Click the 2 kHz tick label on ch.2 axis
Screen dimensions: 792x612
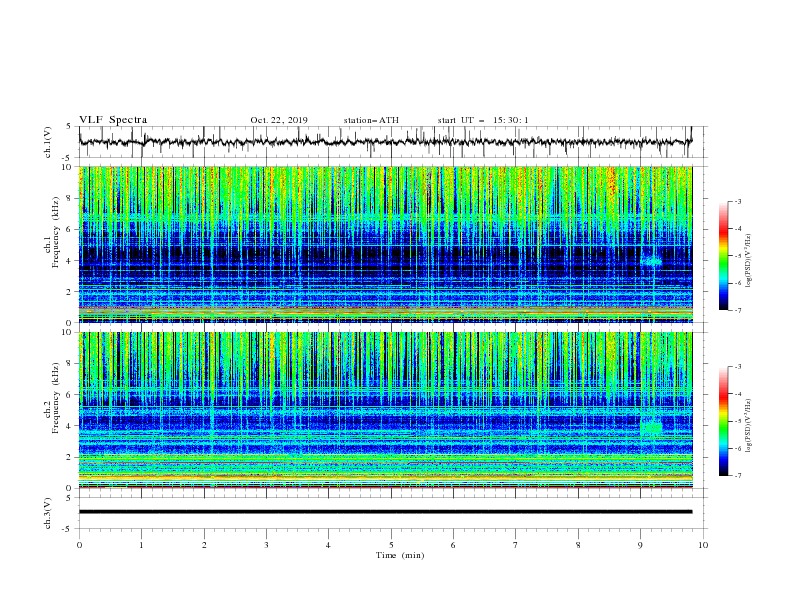tap(70, 457)
